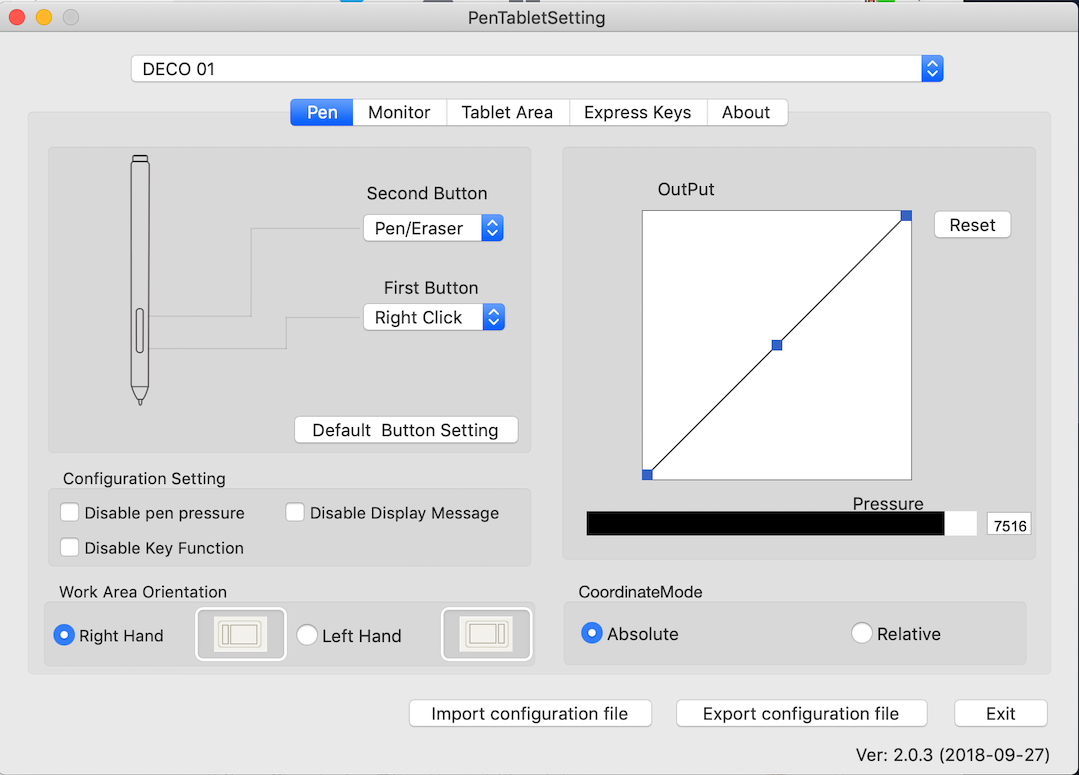Screen dimensions: 1079x775
Task: Open the Second Button Pen/Eraser dropdown
Action: 434,228
